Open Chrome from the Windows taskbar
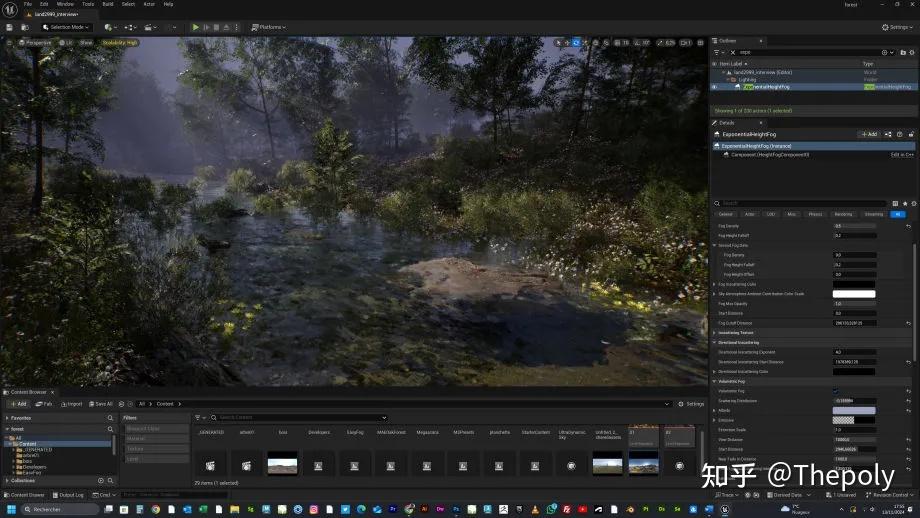Viewport: 920px width, 518px height. pos(155,509)
